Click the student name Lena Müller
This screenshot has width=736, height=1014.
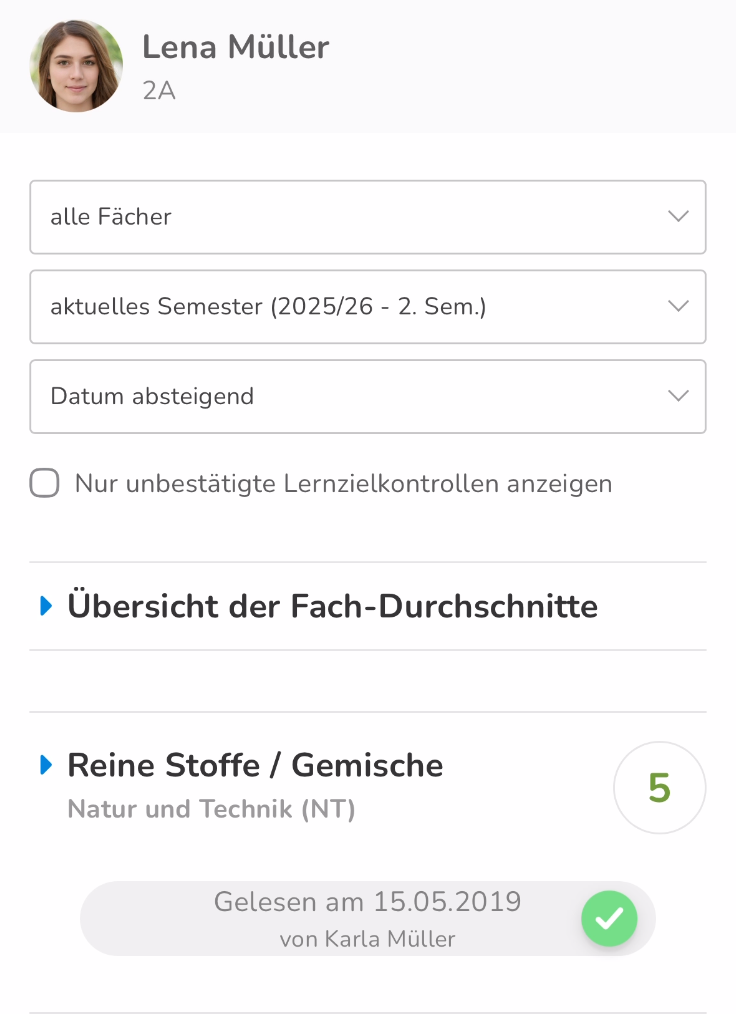(x=235, y=47)
